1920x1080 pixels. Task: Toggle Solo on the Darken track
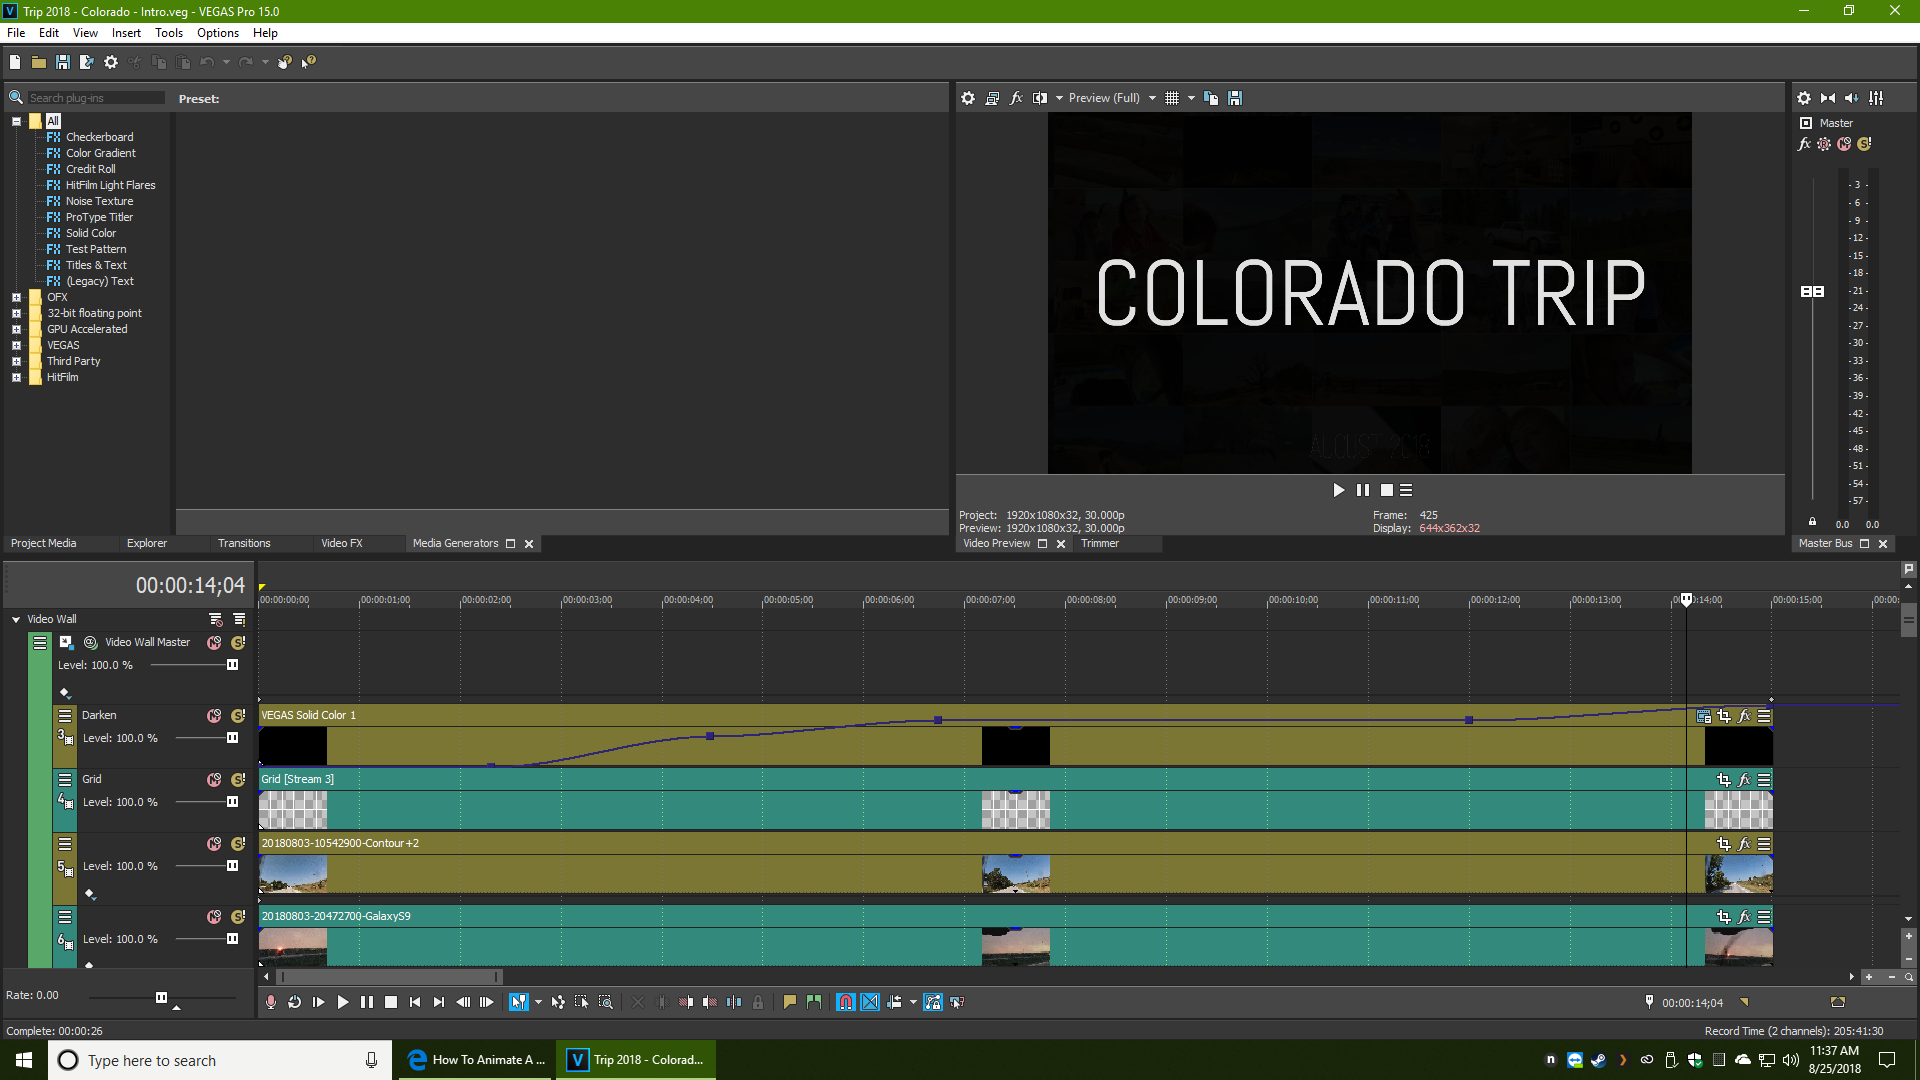point(238,716)
